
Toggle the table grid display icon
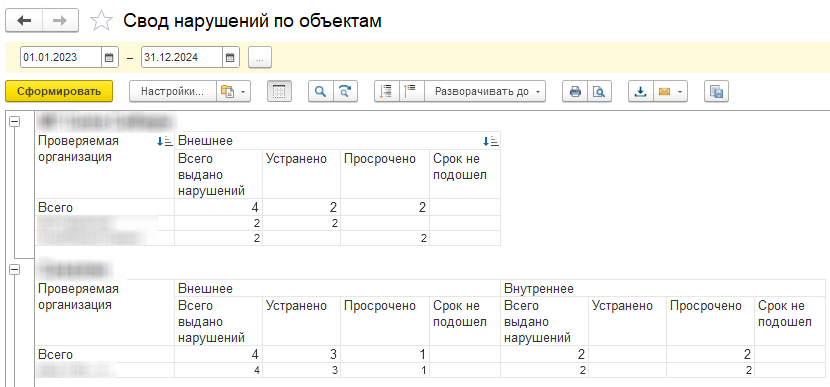coord(279,91)
